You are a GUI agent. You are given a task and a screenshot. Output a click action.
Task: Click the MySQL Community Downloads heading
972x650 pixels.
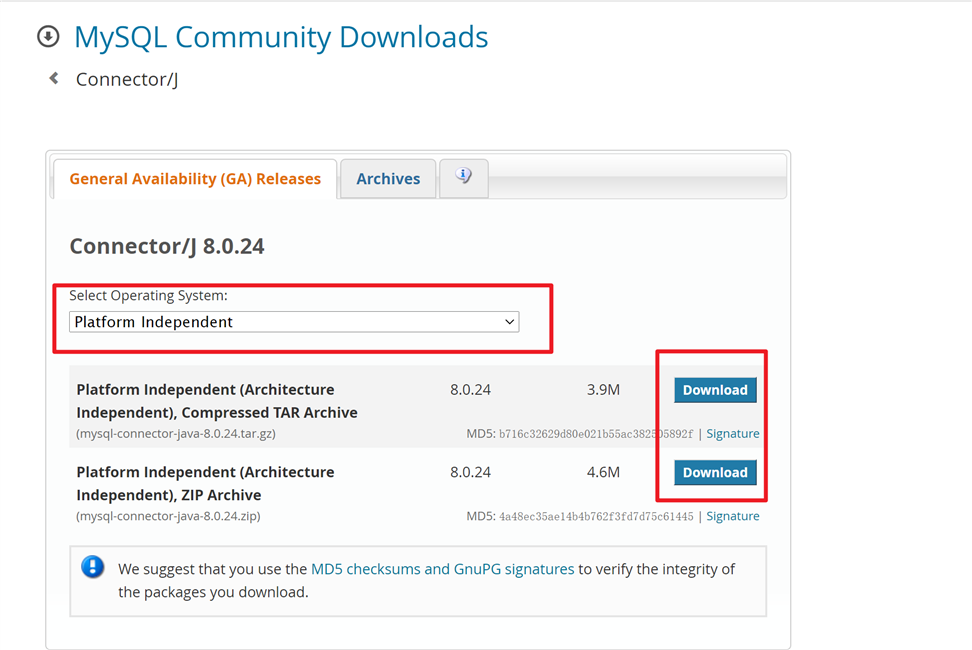(281, 37)
